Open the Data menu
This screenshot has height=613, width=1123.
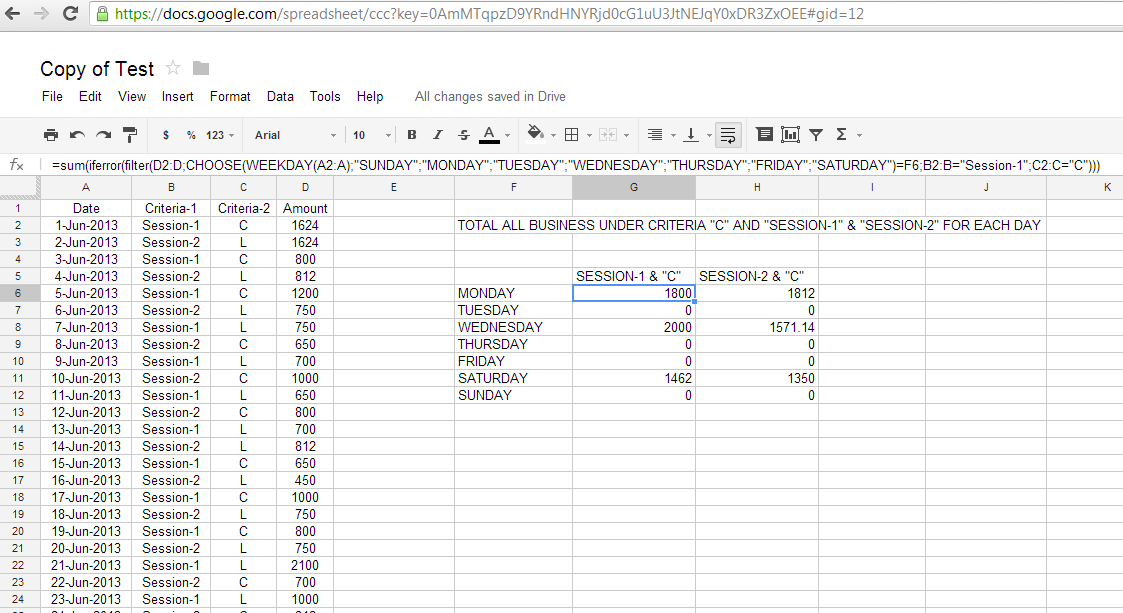[277, 96]
